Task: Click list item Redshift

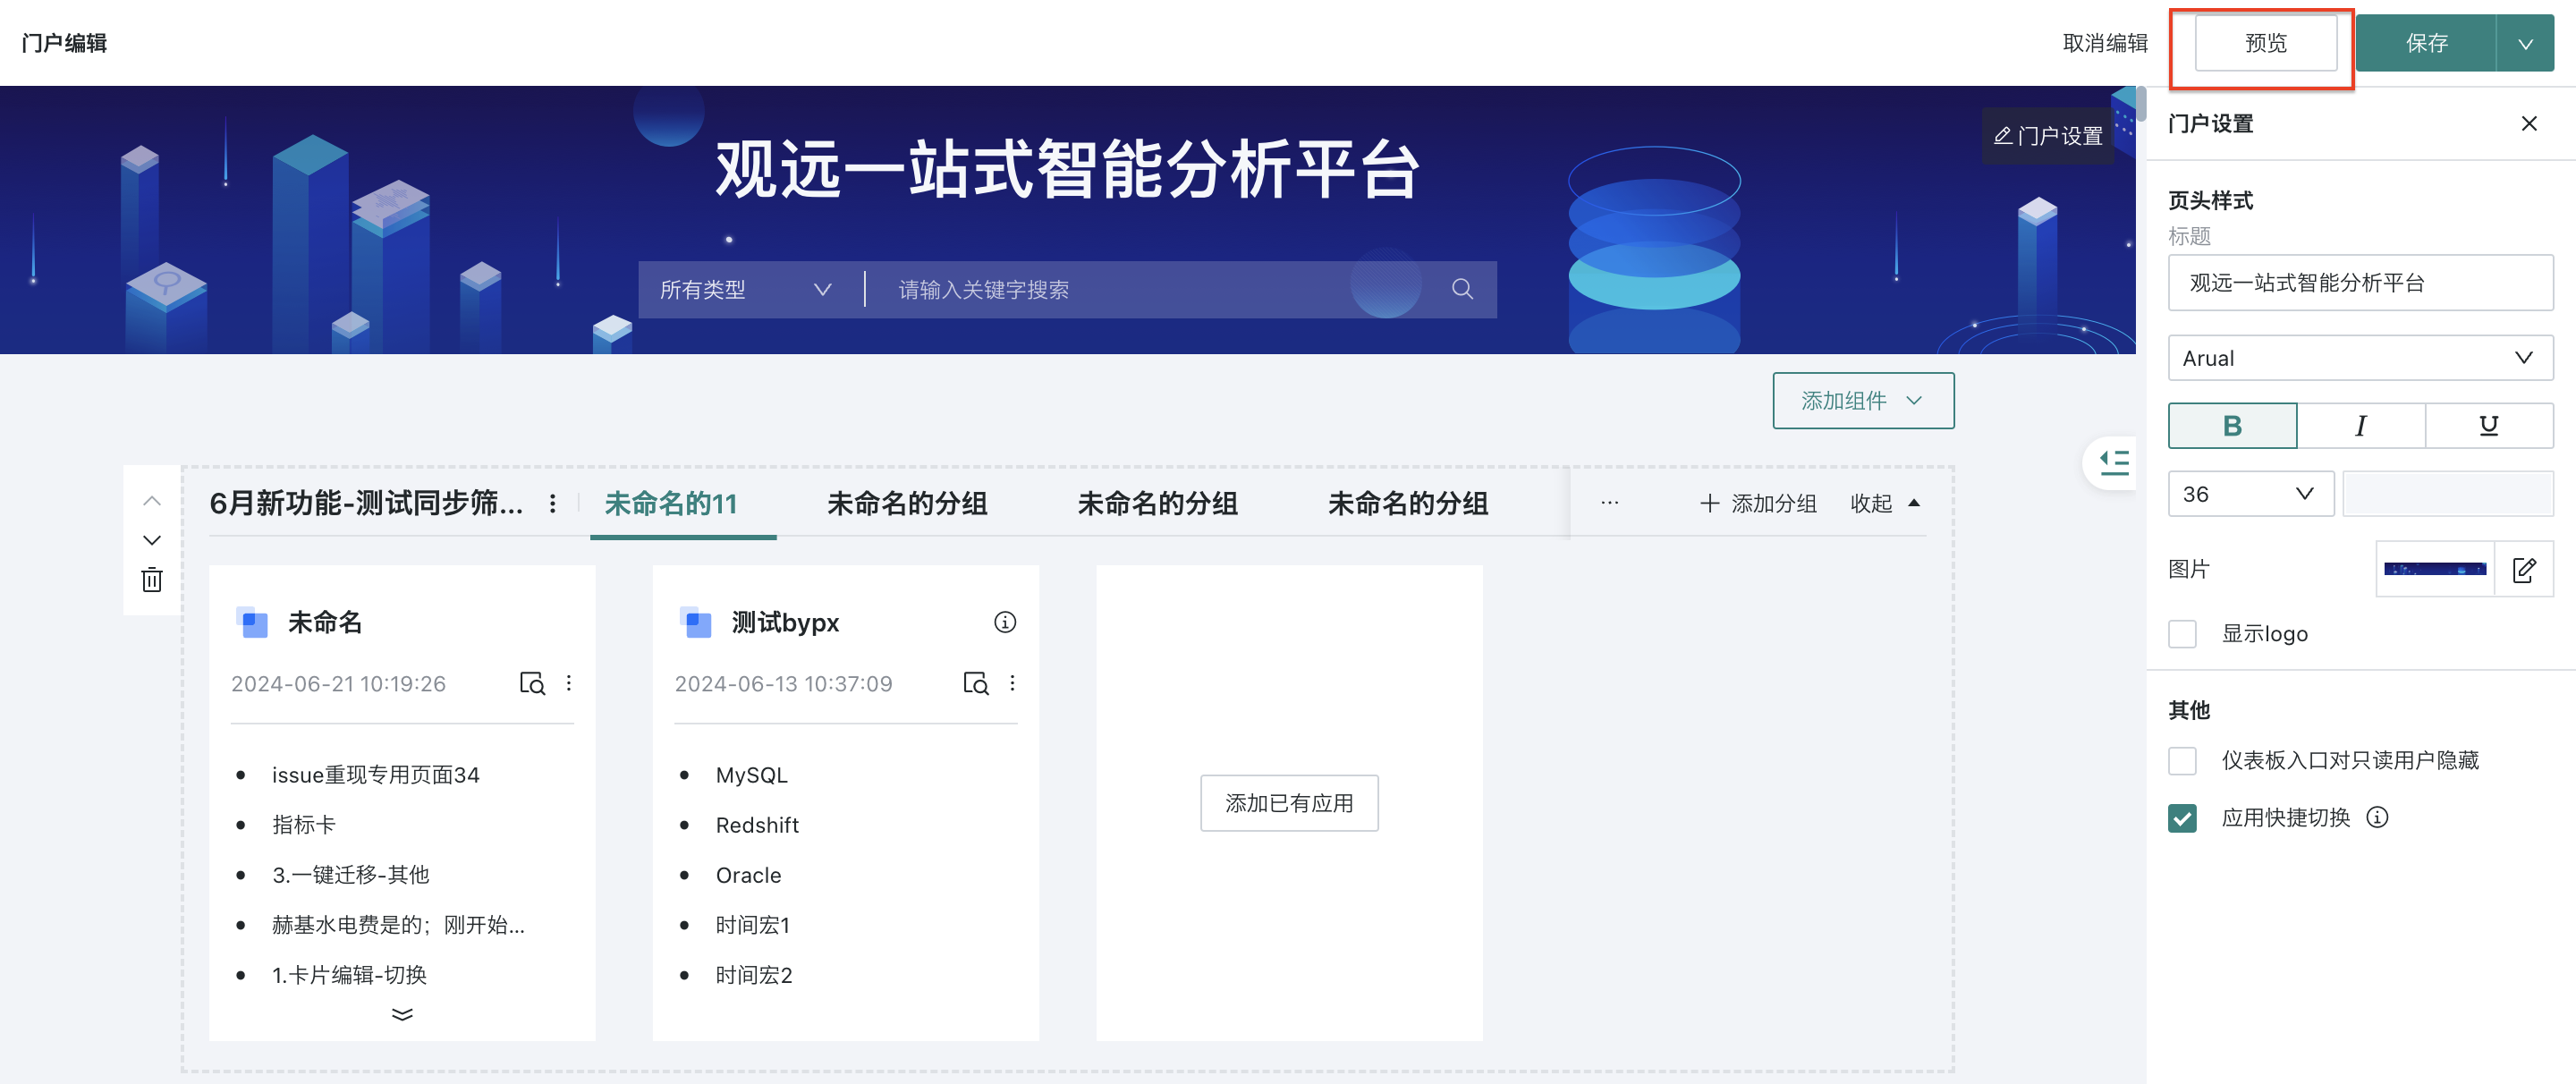Action: 757,825
